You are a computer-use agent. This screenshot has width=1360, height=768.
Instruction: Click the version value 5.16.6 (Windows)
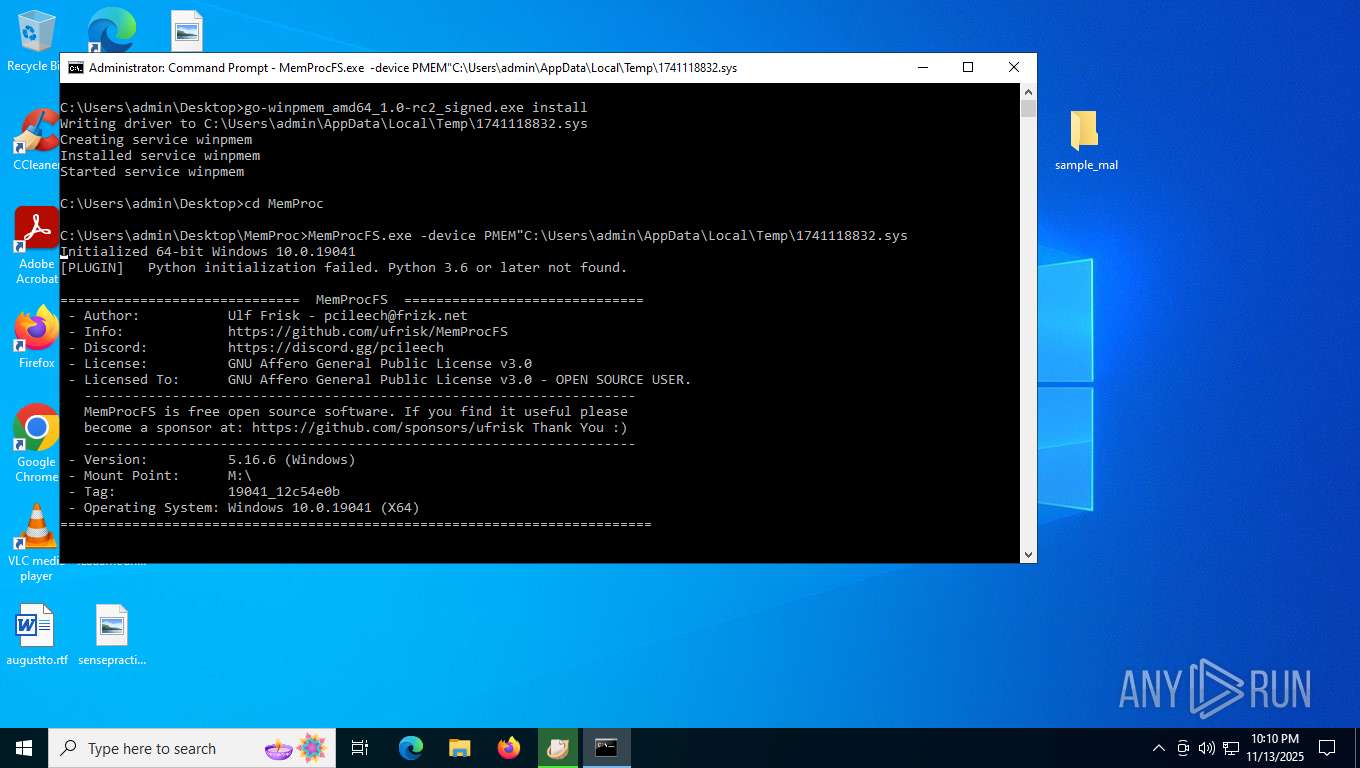tap(292, 460)
